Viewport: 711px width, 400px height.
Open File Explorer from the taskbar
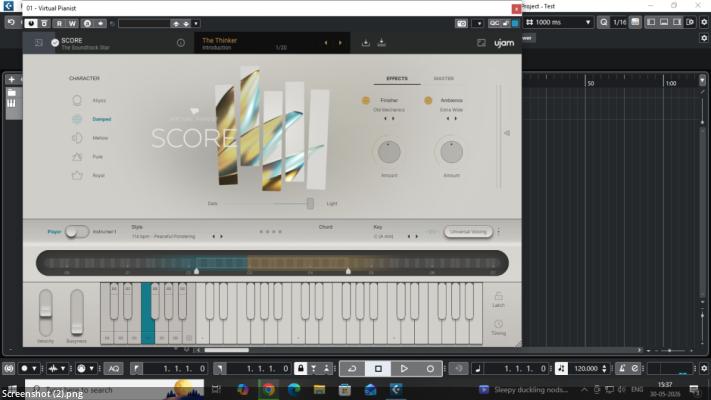[319, 389]
